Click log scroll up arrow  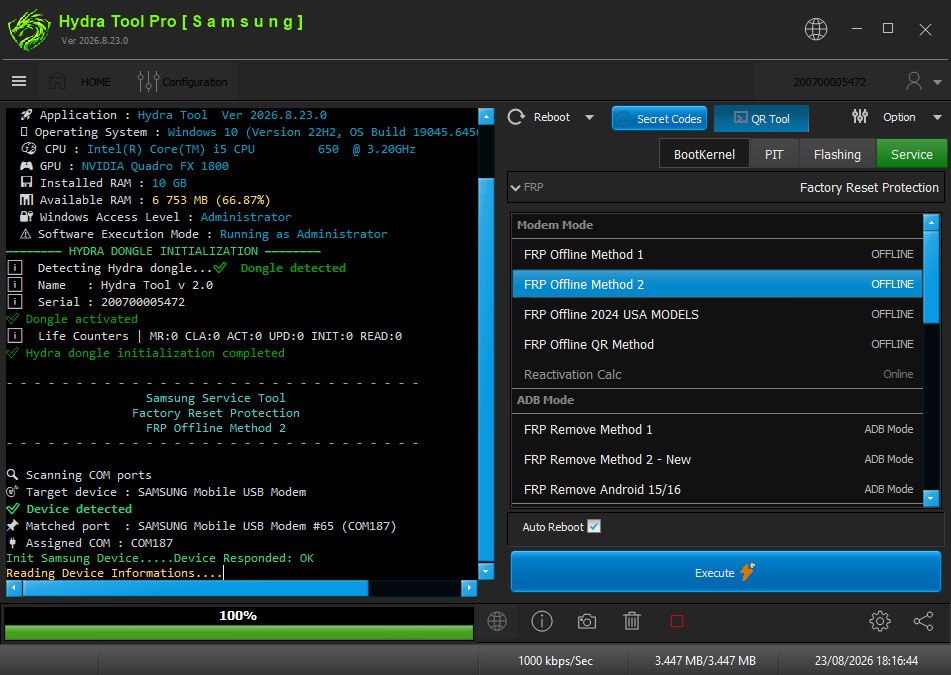[486, 116]
